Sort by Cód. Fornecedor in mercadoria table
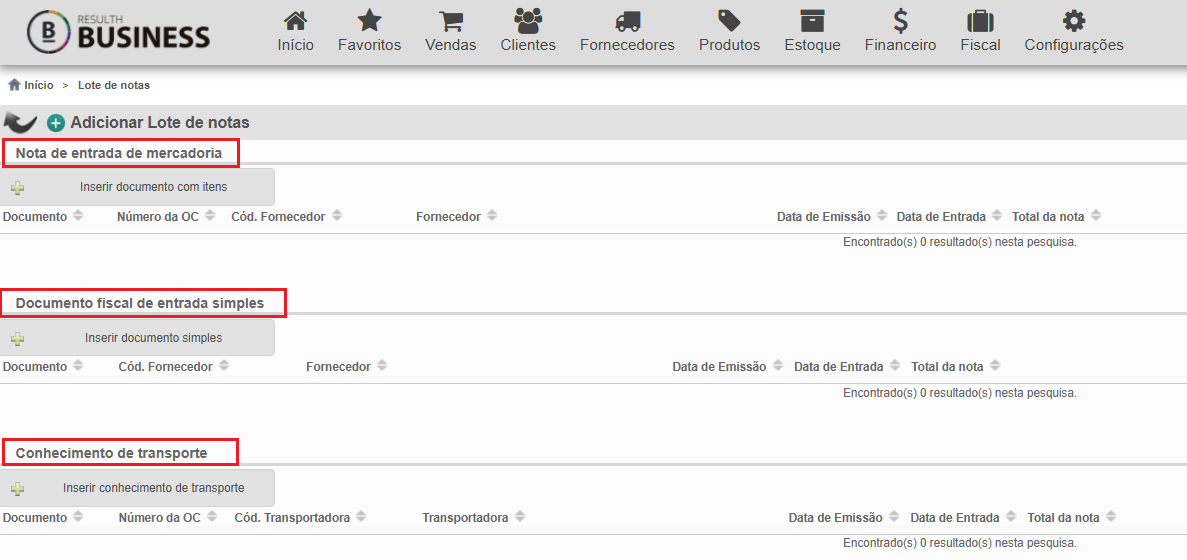 click(286, 216)
